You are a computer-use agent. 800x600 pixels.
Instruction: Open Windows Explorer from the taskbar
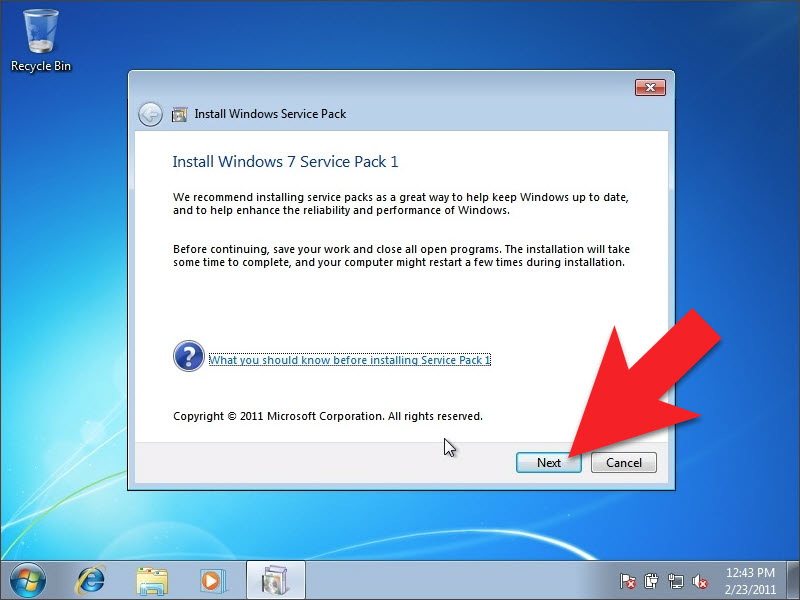click(x=152, y=579)
